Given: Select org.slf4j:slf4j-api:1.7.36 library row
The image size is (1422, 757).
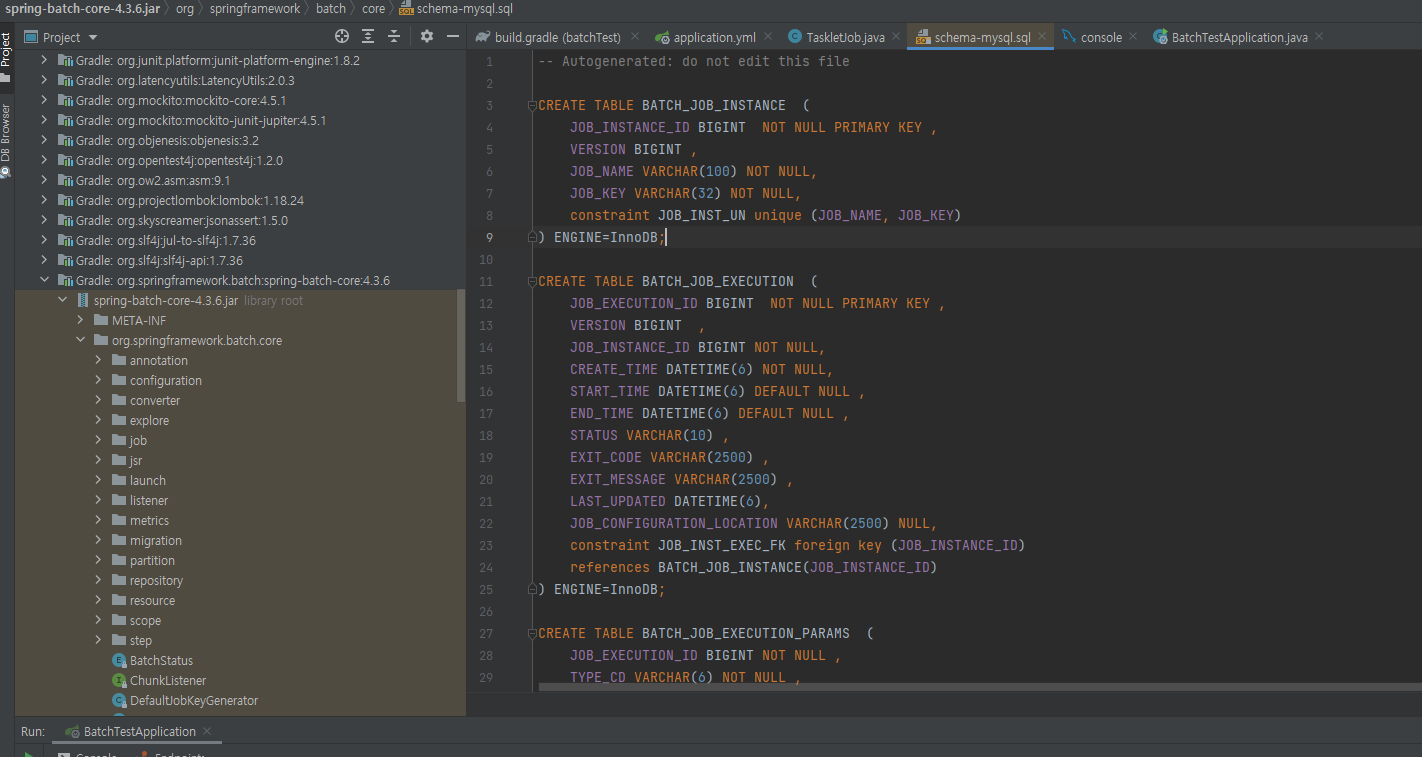Looking at the screenshot, I should 240,260.
